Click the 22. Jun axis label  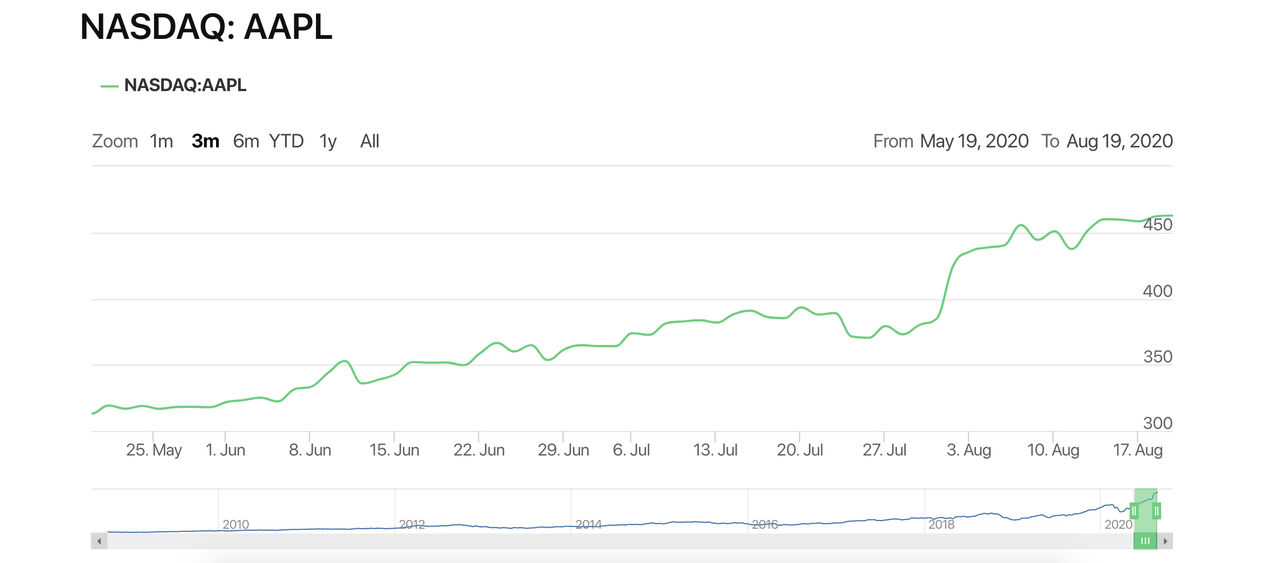pyautogui.click(x=479, y=450)
